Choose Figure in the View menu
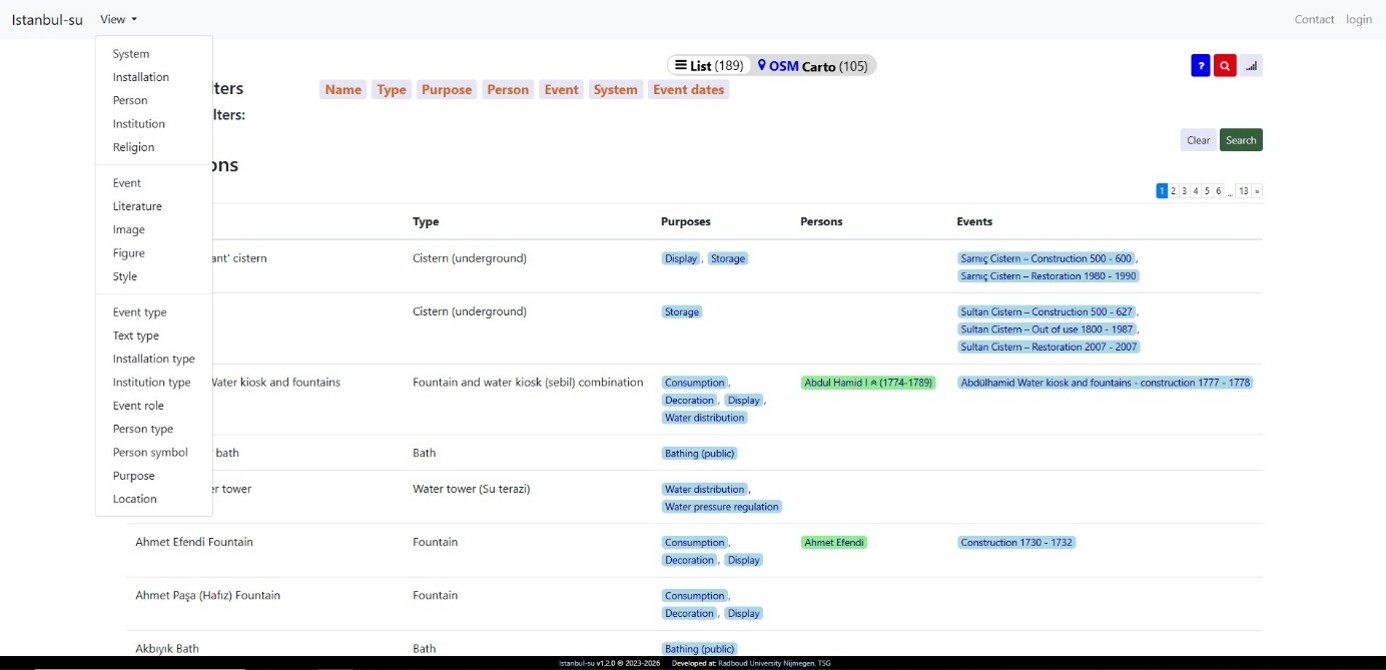The height and width of the screenshot is (670, 1386). click(129, 253)
